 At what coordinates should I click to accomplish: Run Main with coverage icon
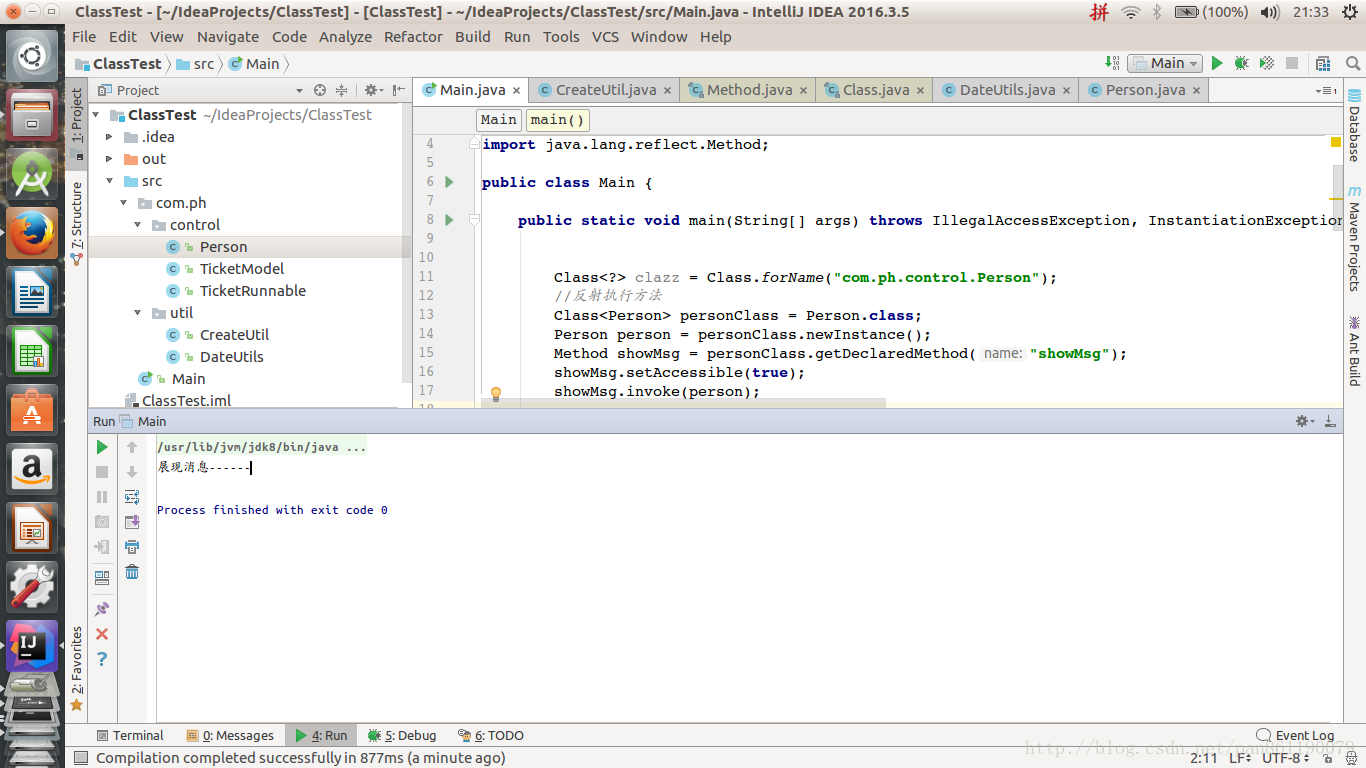pyautogui.click(x=1266, y=63)
